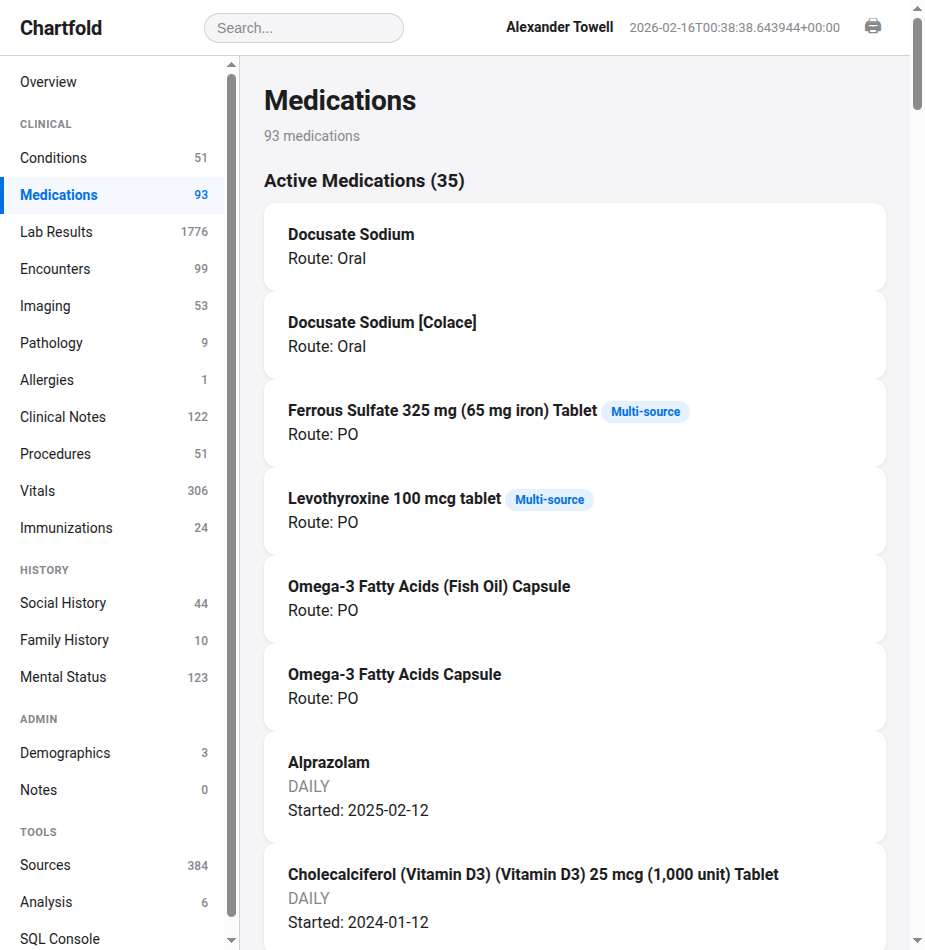Screen dimensions: 925x950
Task: Open the Demographics section
Action: click(65, 753)
